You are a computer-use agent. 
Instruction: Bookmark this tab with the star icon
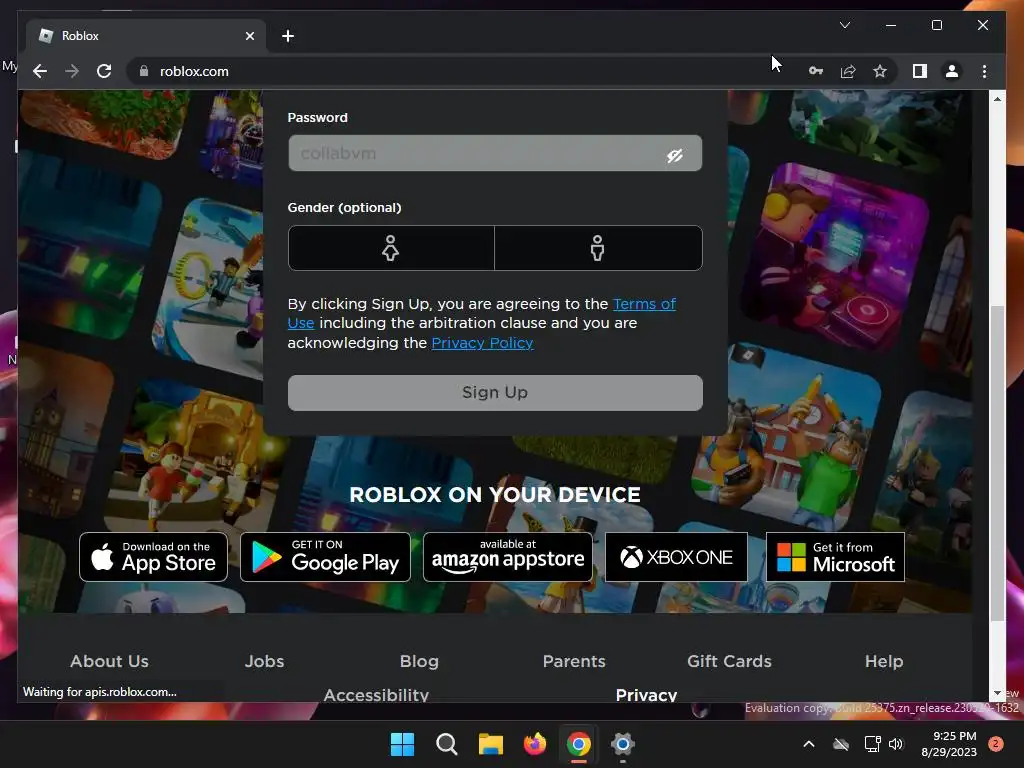pyautogui.click(x=880, y=71)
